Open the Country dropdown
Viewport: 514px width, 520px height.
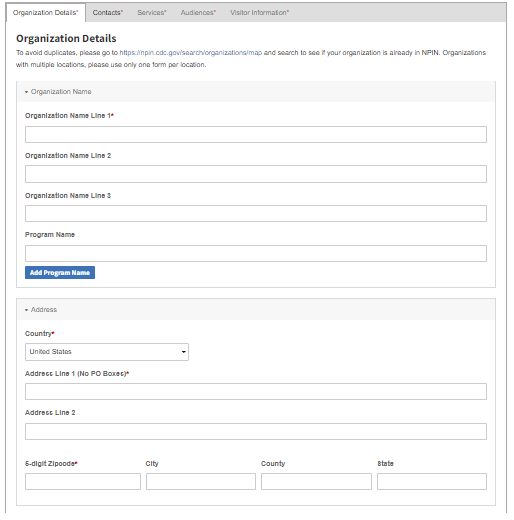pyautogui.click(x=107, y=352)
